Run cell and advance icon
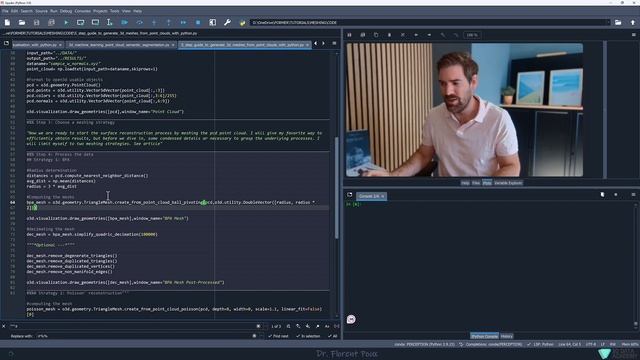This screenshot has height=360, width=640. (x=95, y=22)
